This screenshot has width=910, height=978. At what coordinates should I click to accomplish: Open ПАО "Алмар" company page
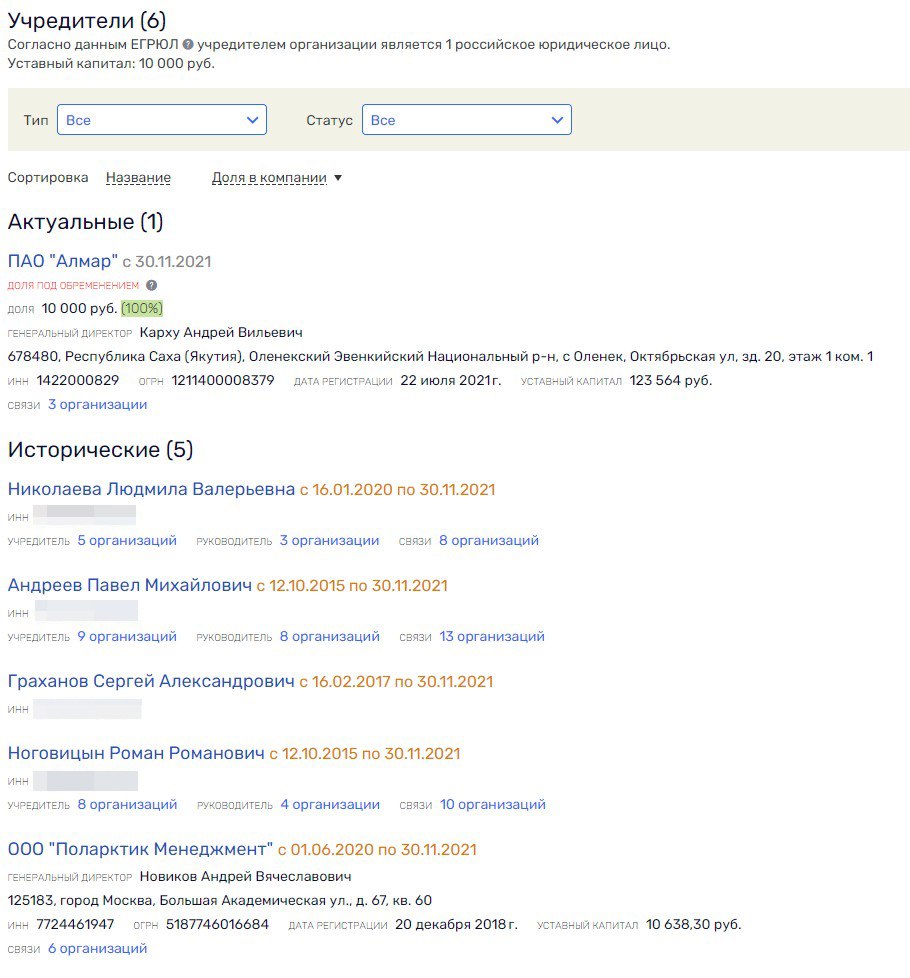point(62,261)
